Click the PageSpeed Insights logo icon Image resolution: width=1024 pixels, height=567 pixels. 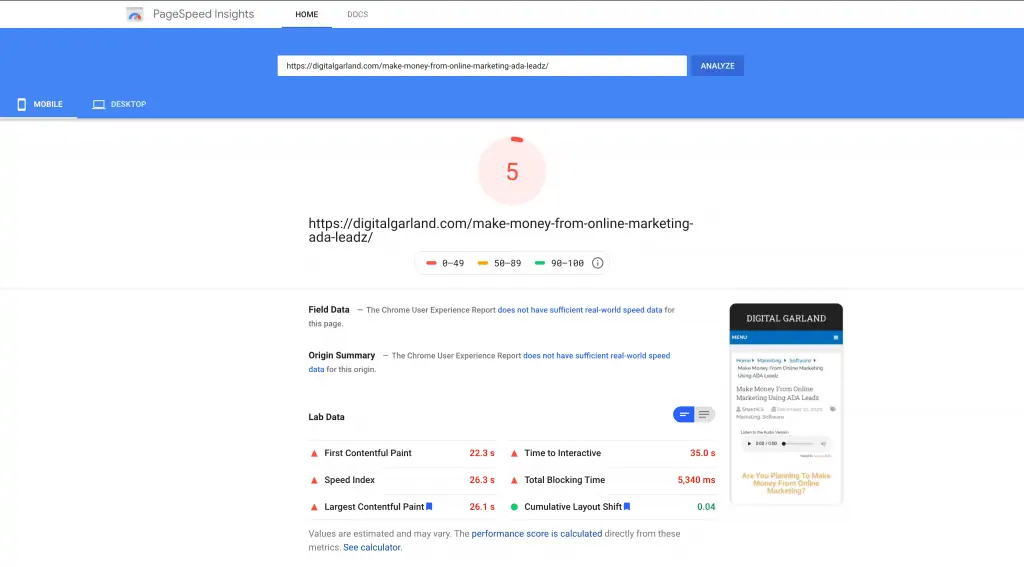[135, 14]
